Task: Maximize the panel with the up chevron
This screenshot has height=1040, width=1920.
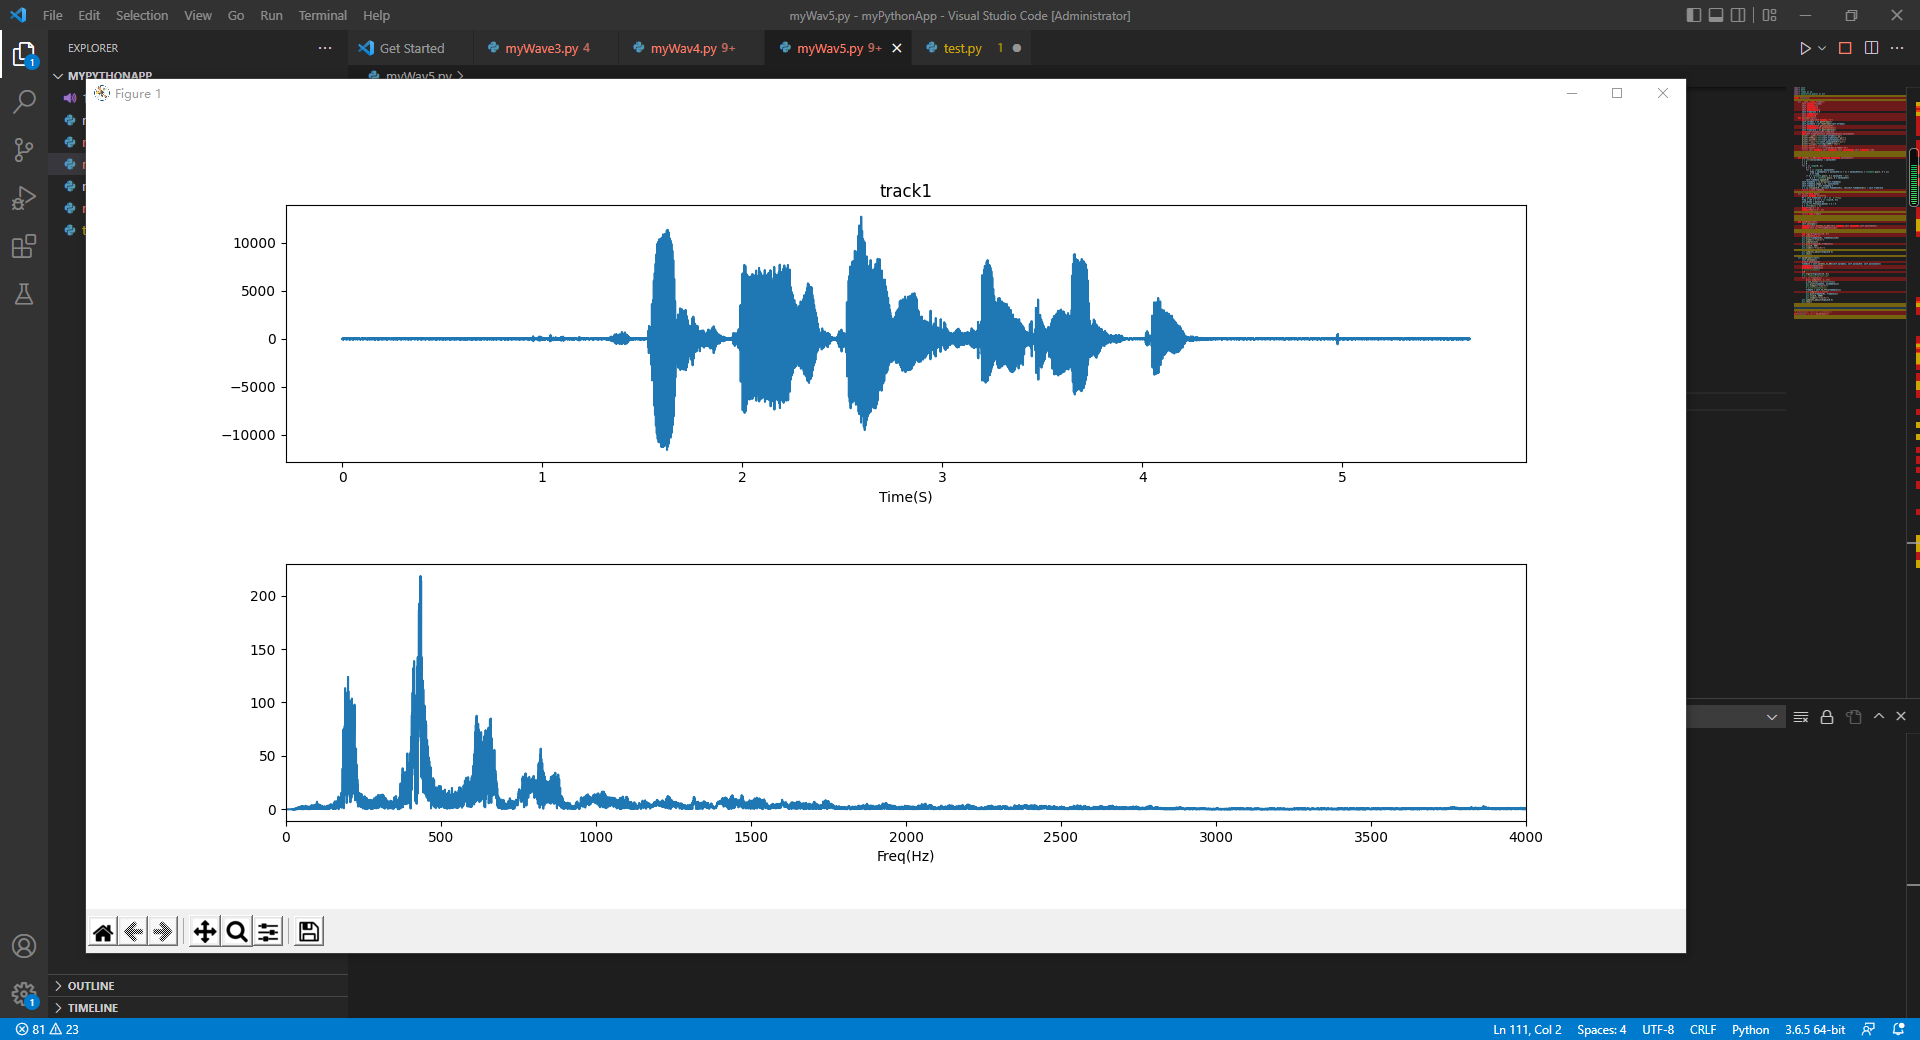Action: click(x=1879, y=716)
